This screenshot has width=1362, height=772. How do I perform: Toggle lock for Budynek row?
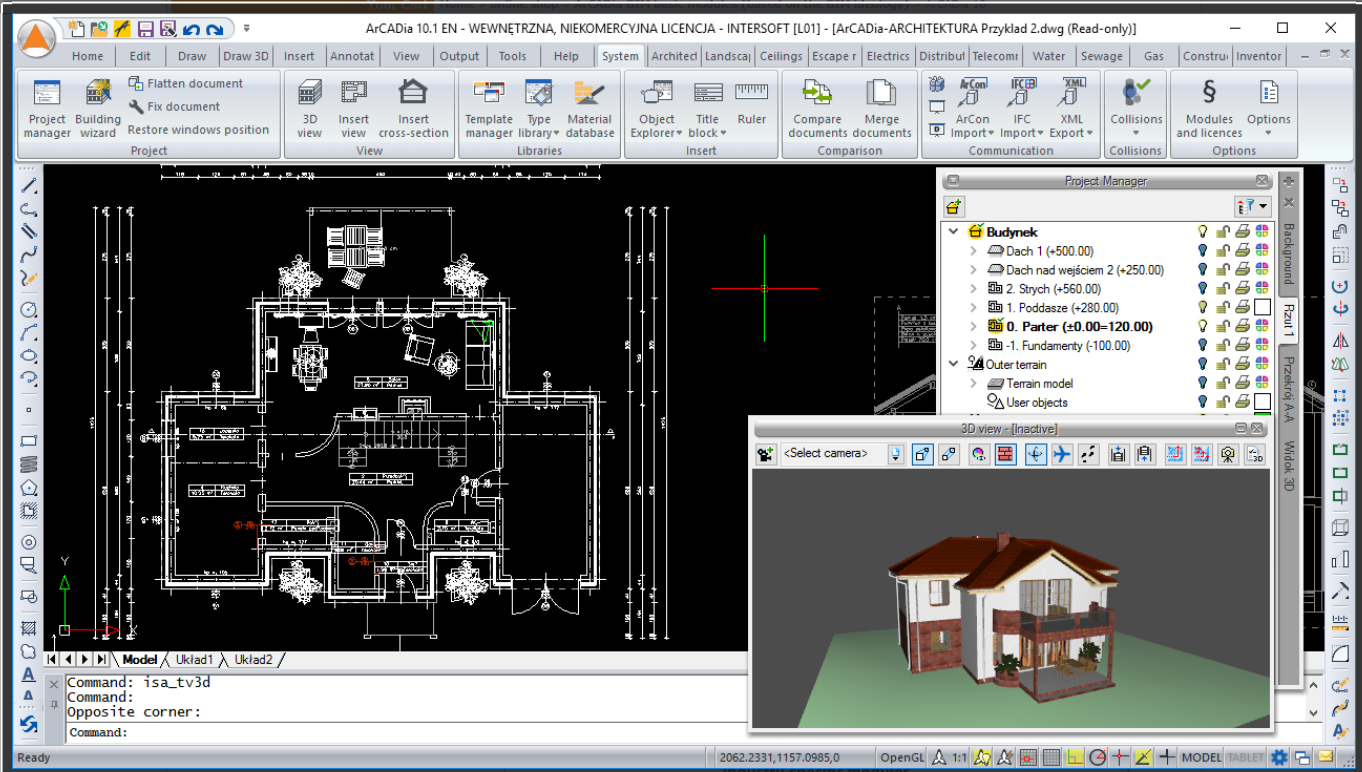click(1222, 232)
